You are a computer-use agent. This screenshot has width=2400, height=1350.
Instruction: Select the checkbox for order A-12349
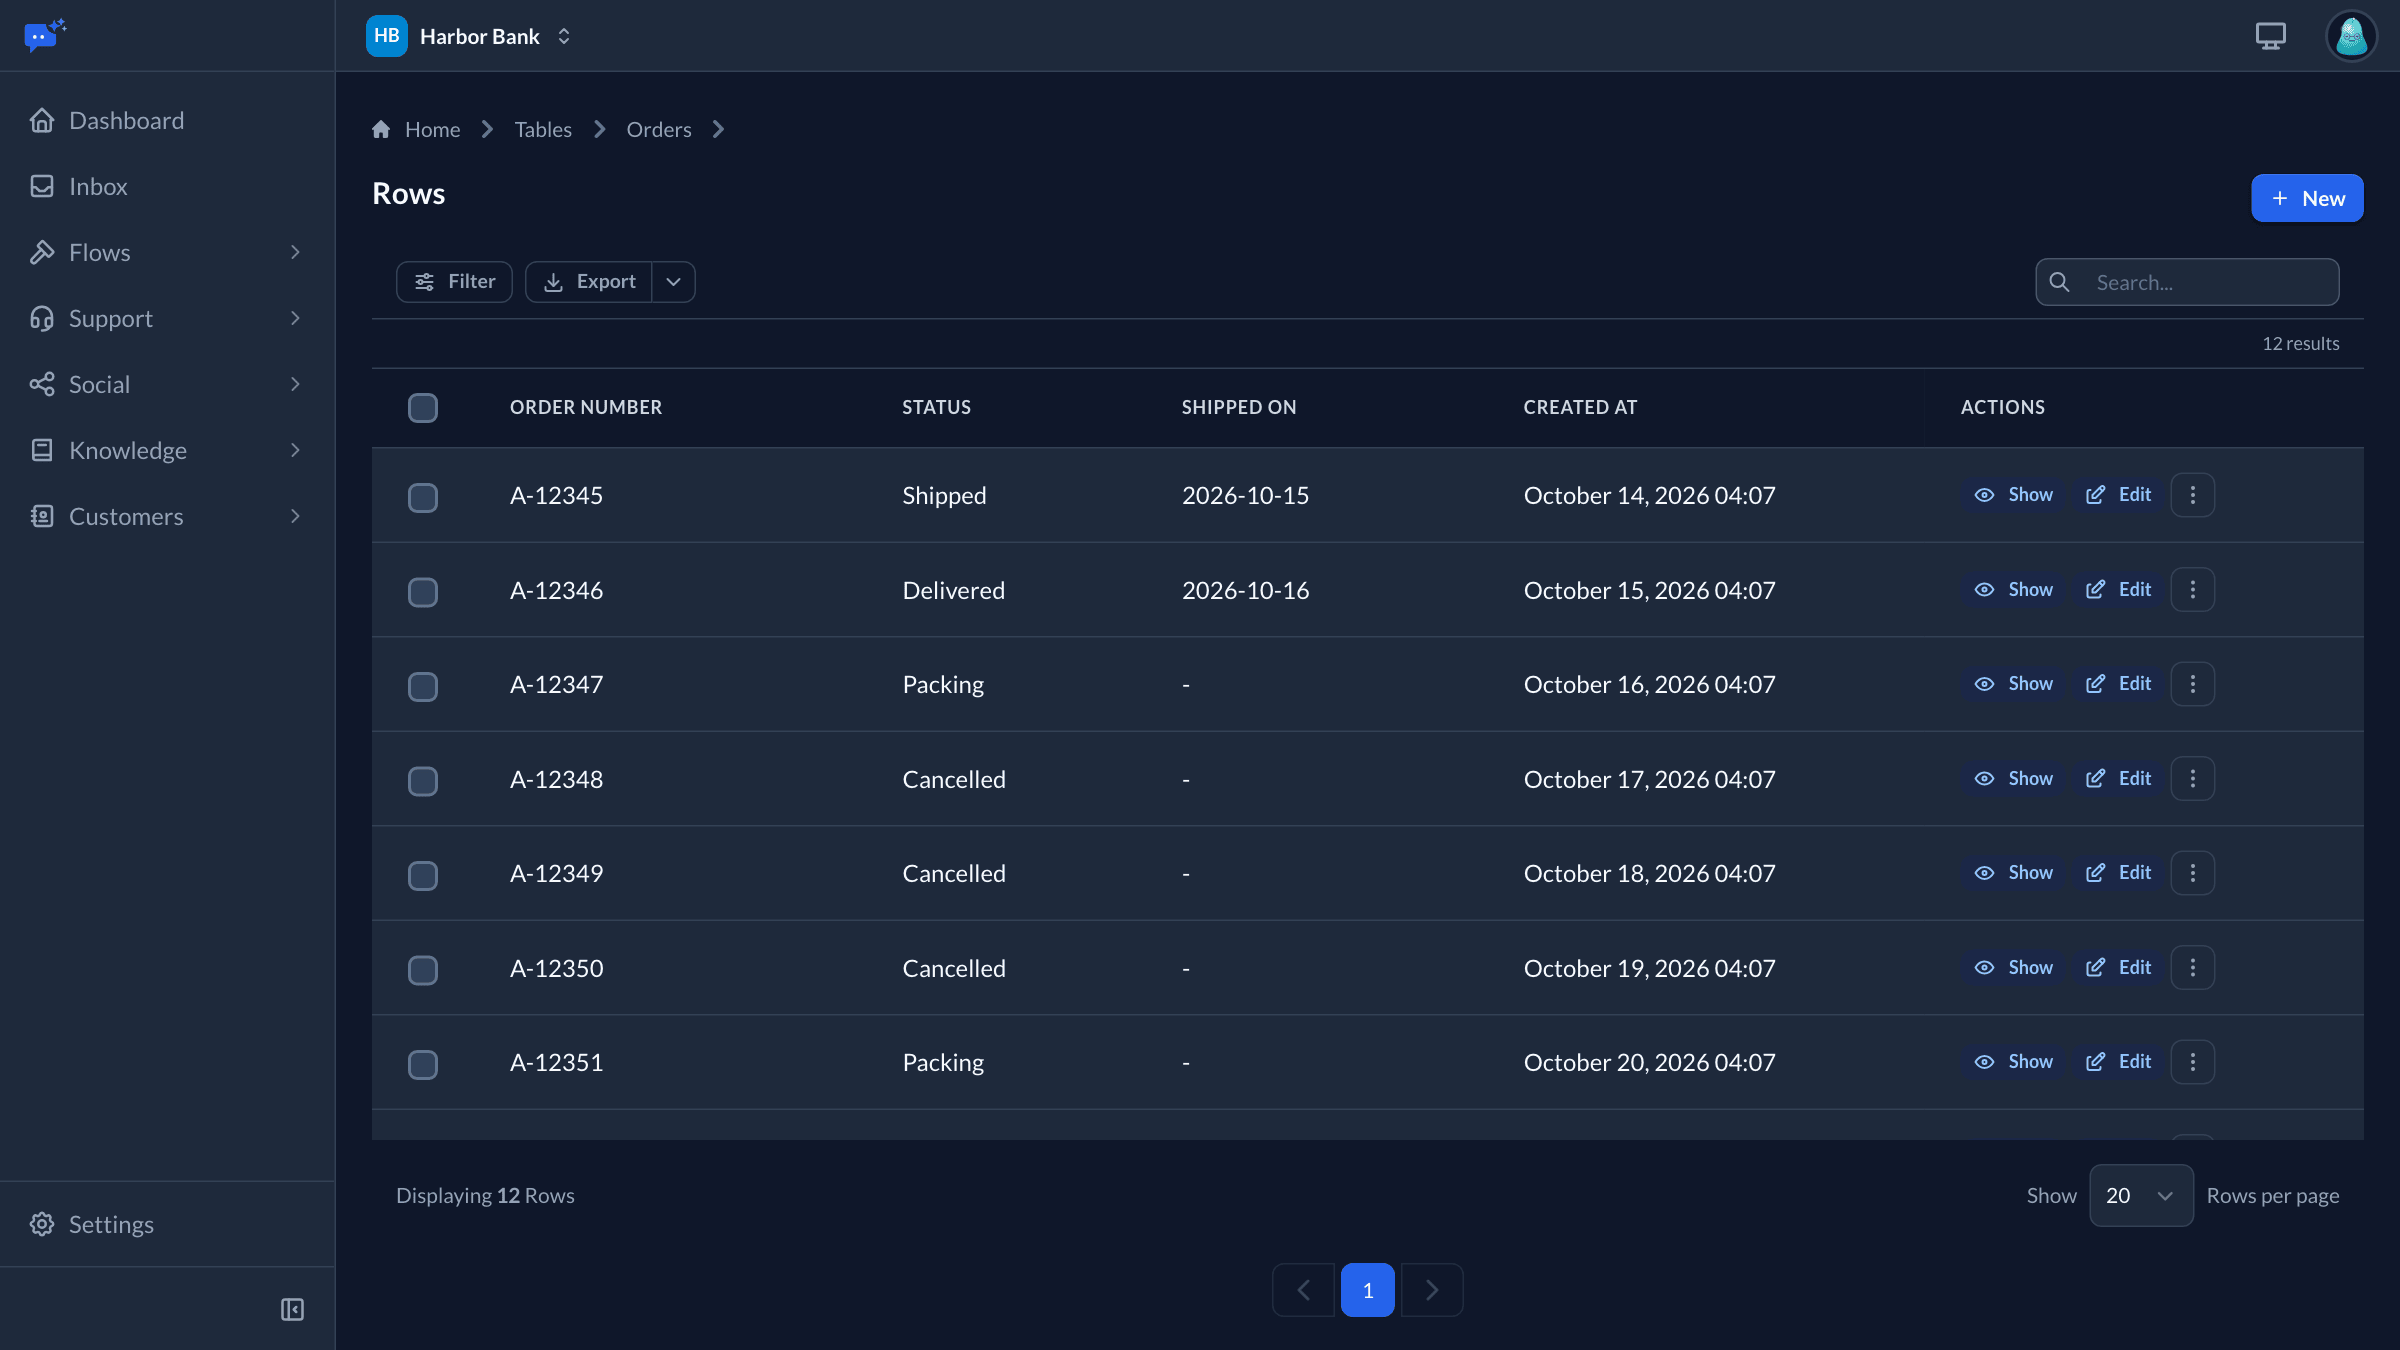coord(423,876)
